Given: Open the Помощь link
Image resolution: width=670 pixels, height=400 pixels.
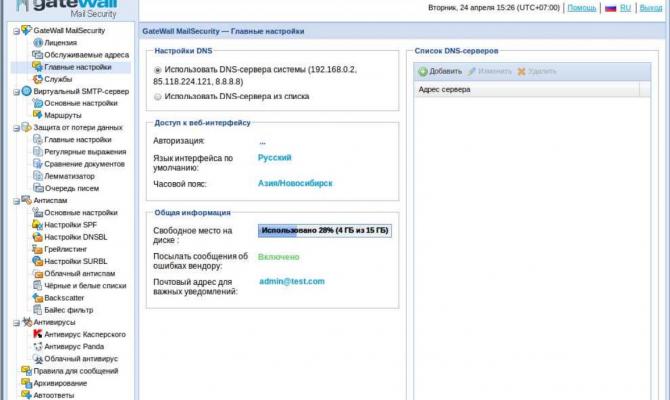Looking at the screenshot, I should click(582, 8).
